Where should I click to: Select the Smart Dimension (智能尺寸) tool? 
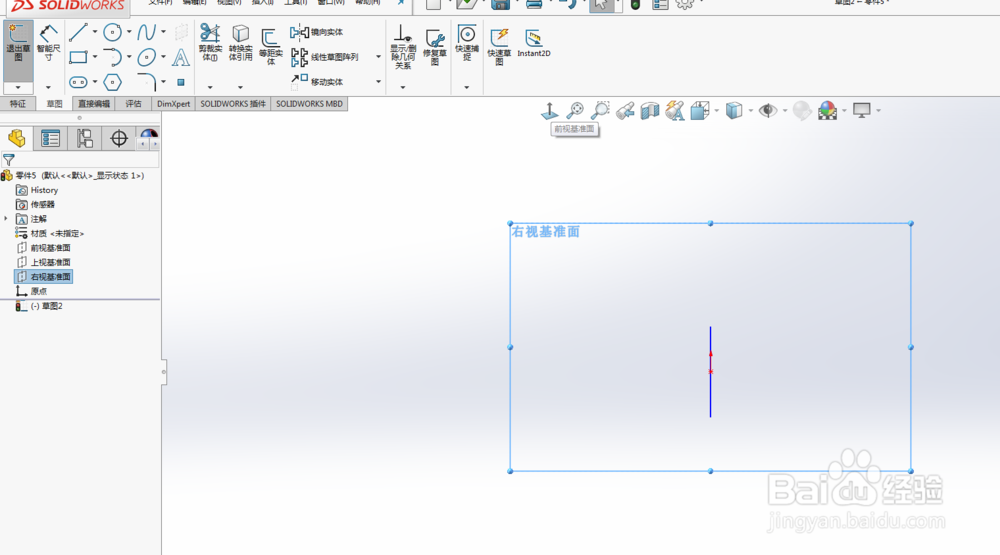click(x=48, y=43)
